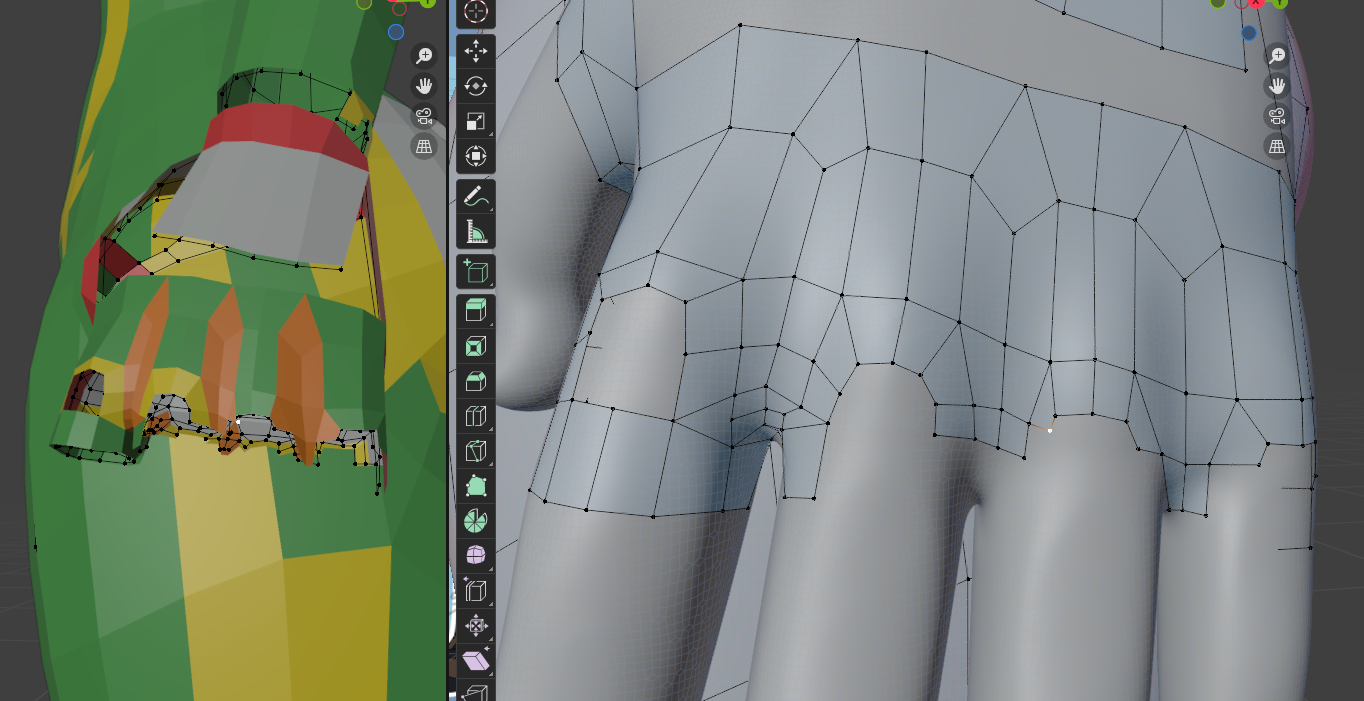Click zoom magnifier in left viewport
This screenshot has width=1364, height=701.
point(424,56)
